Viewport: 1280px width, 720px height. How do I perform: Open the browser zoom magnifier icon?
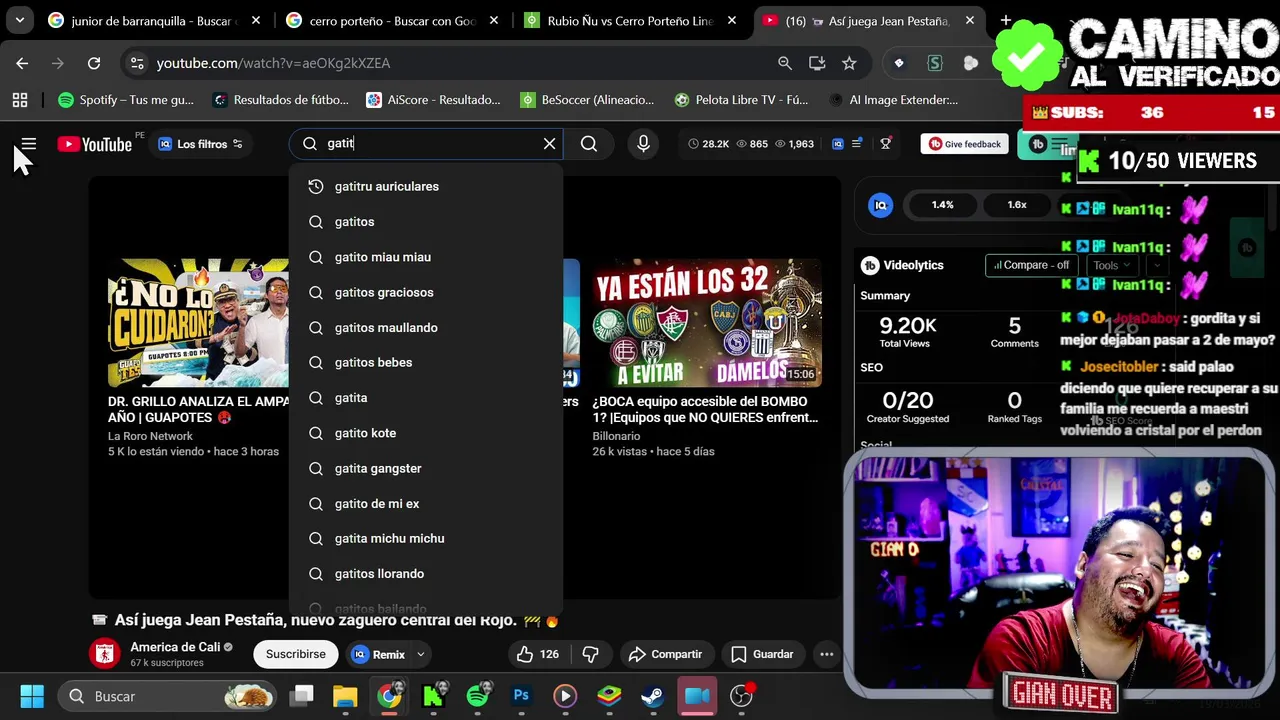tap(785, 63)
